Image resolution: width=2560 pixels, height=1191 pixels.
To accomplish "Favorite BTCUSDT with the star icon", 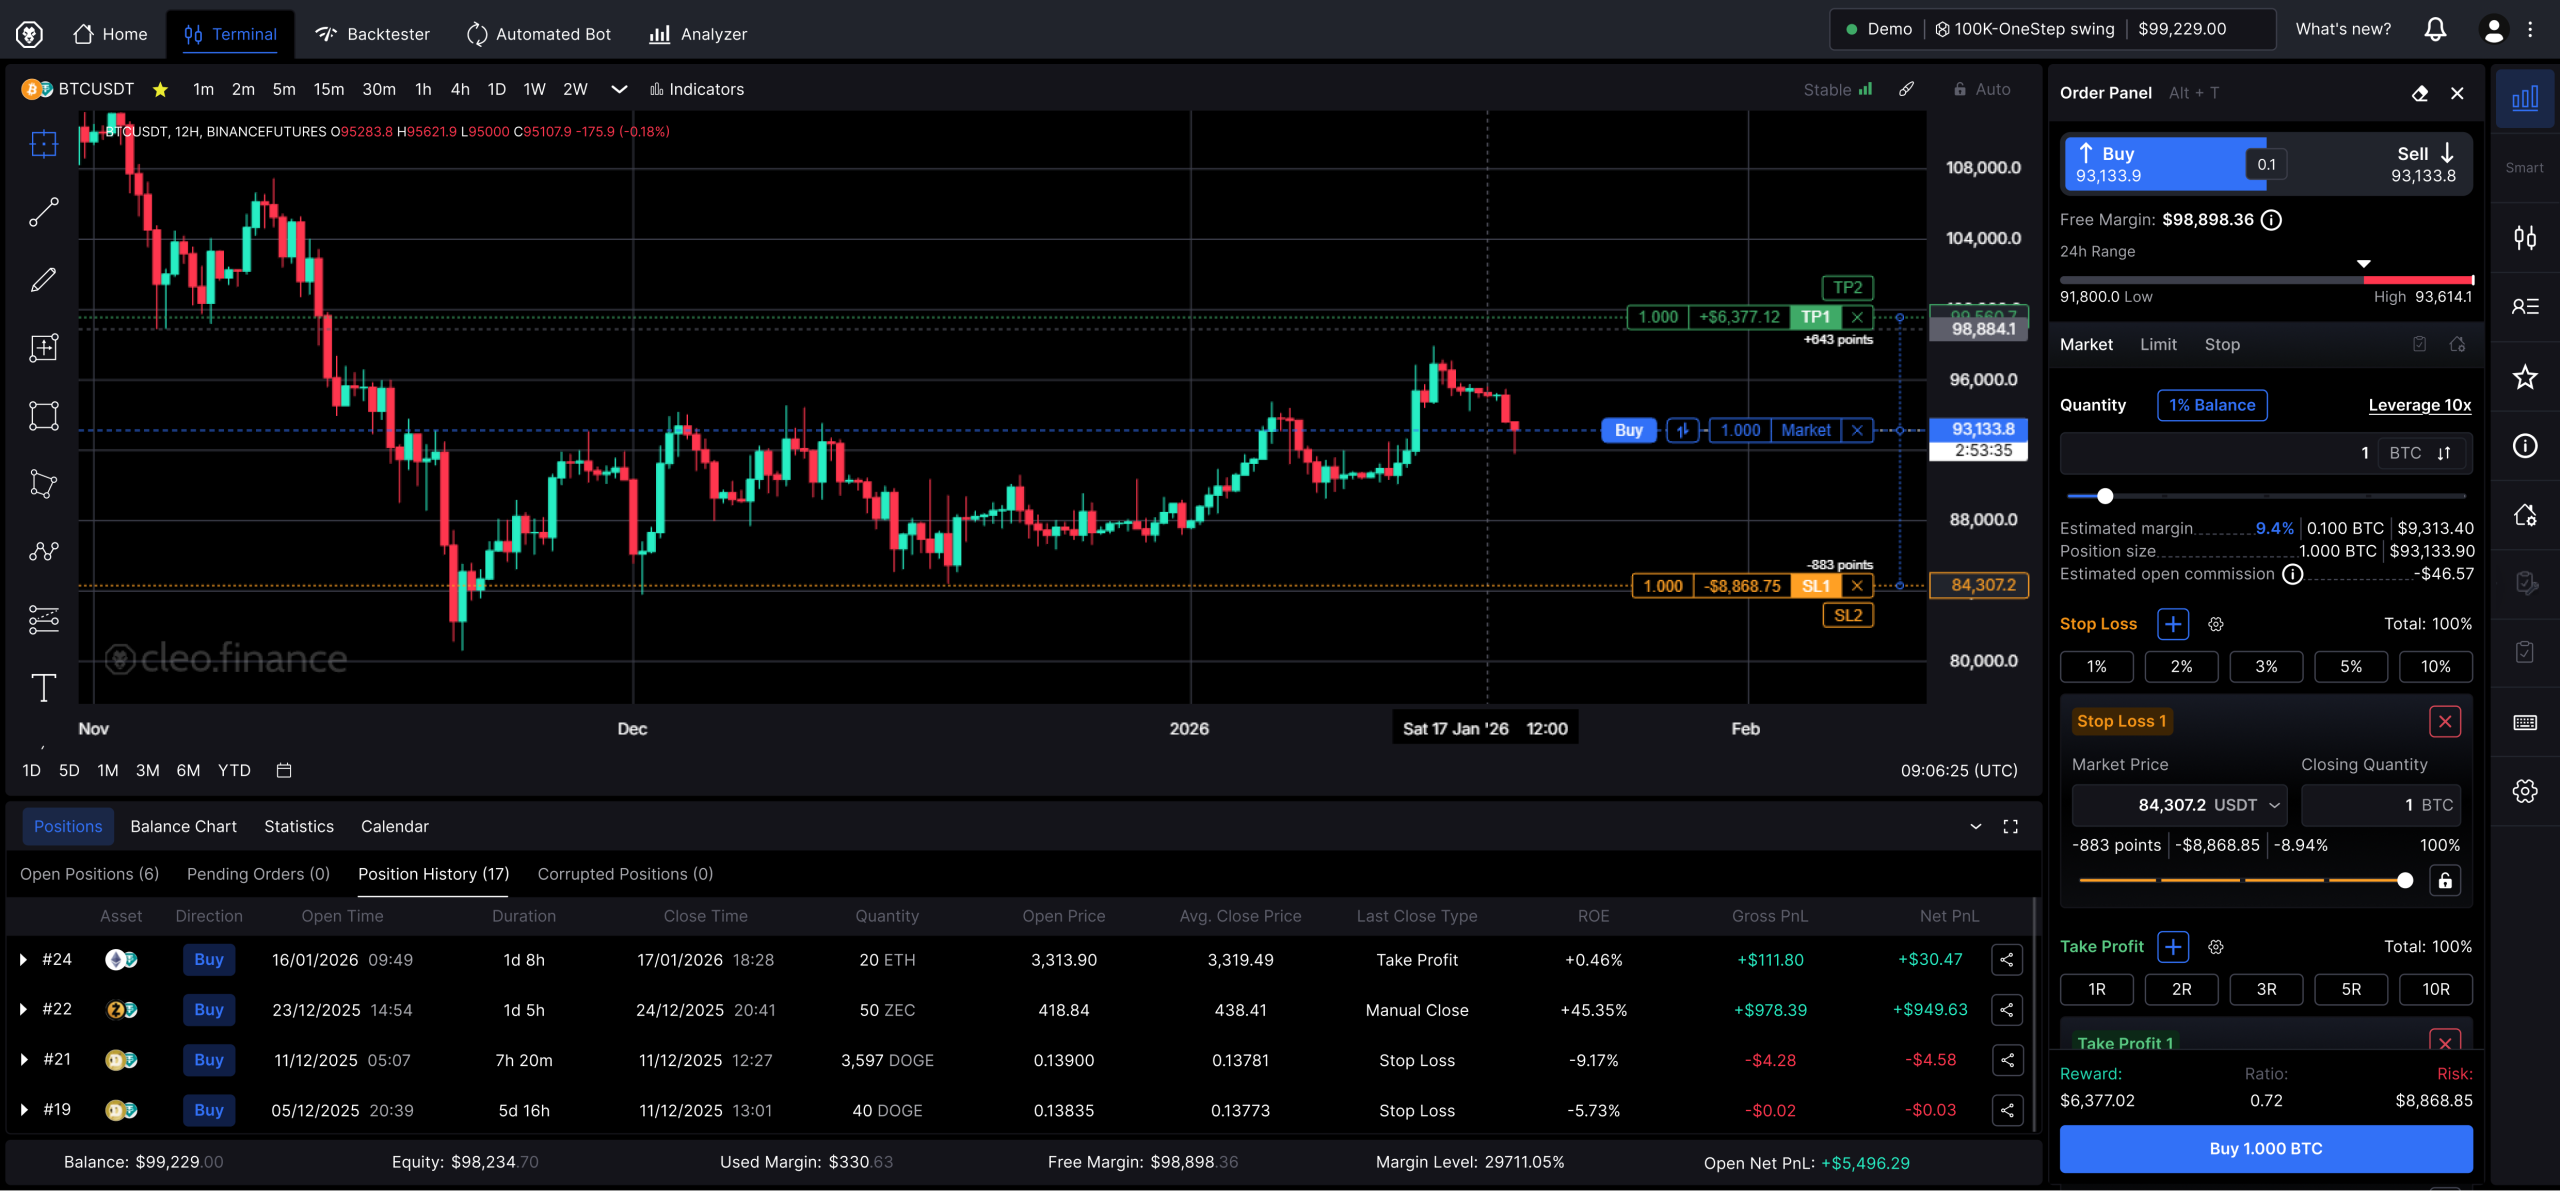I will tap(160, 90).
